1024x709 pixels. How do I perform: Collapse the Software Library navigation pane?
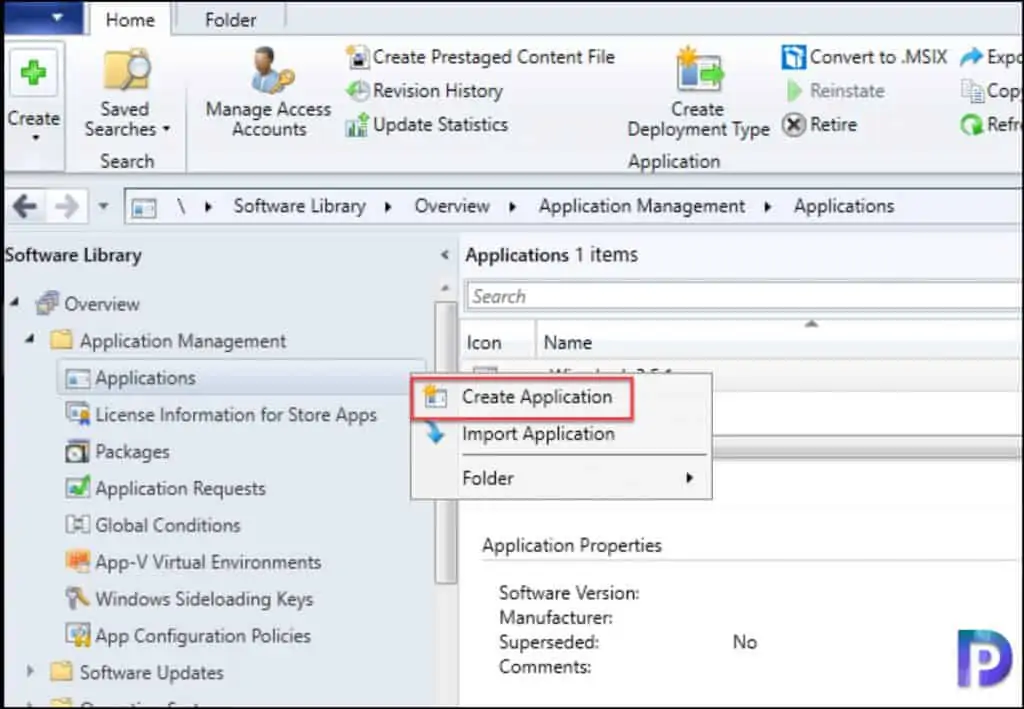[445, 255]
